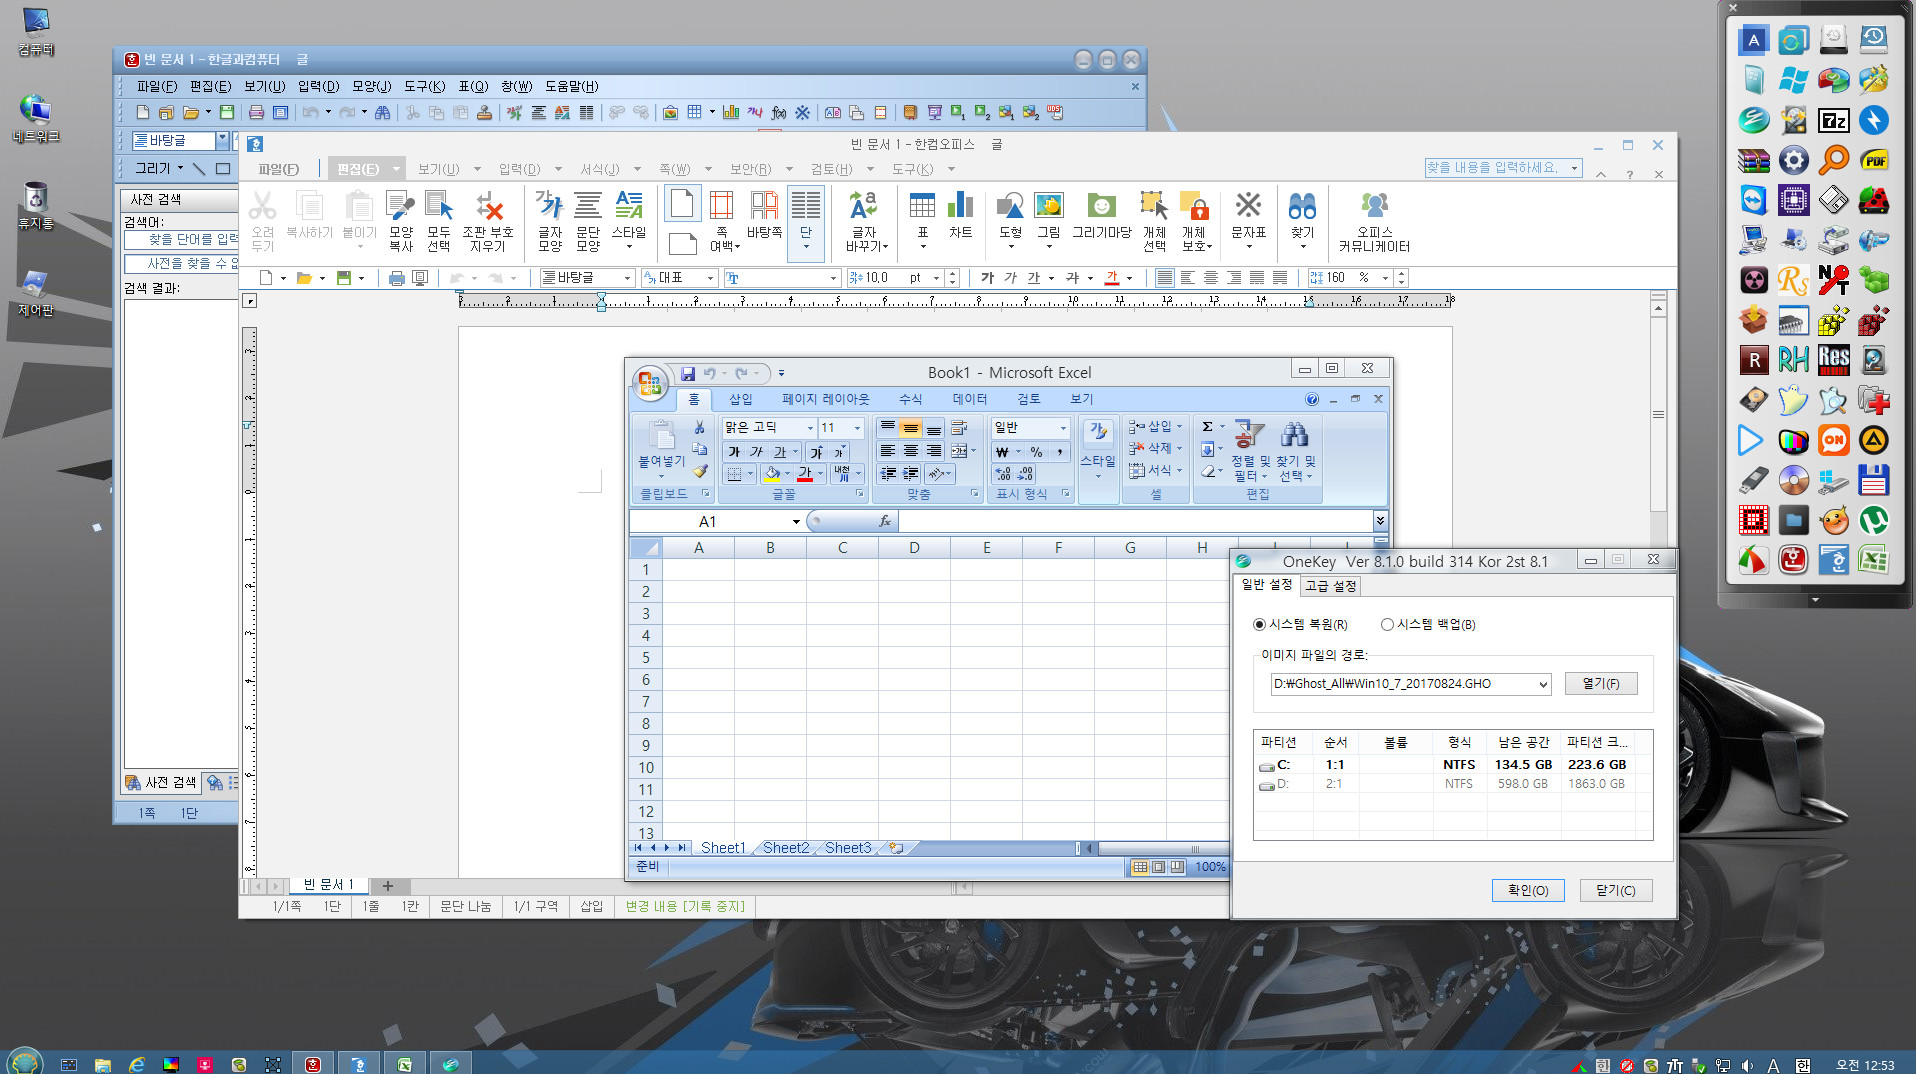The image size is (1916, 1074).
Task: Click the 휴지통 (recycle bin) desktop icon
Action: (x=35, y=205)
